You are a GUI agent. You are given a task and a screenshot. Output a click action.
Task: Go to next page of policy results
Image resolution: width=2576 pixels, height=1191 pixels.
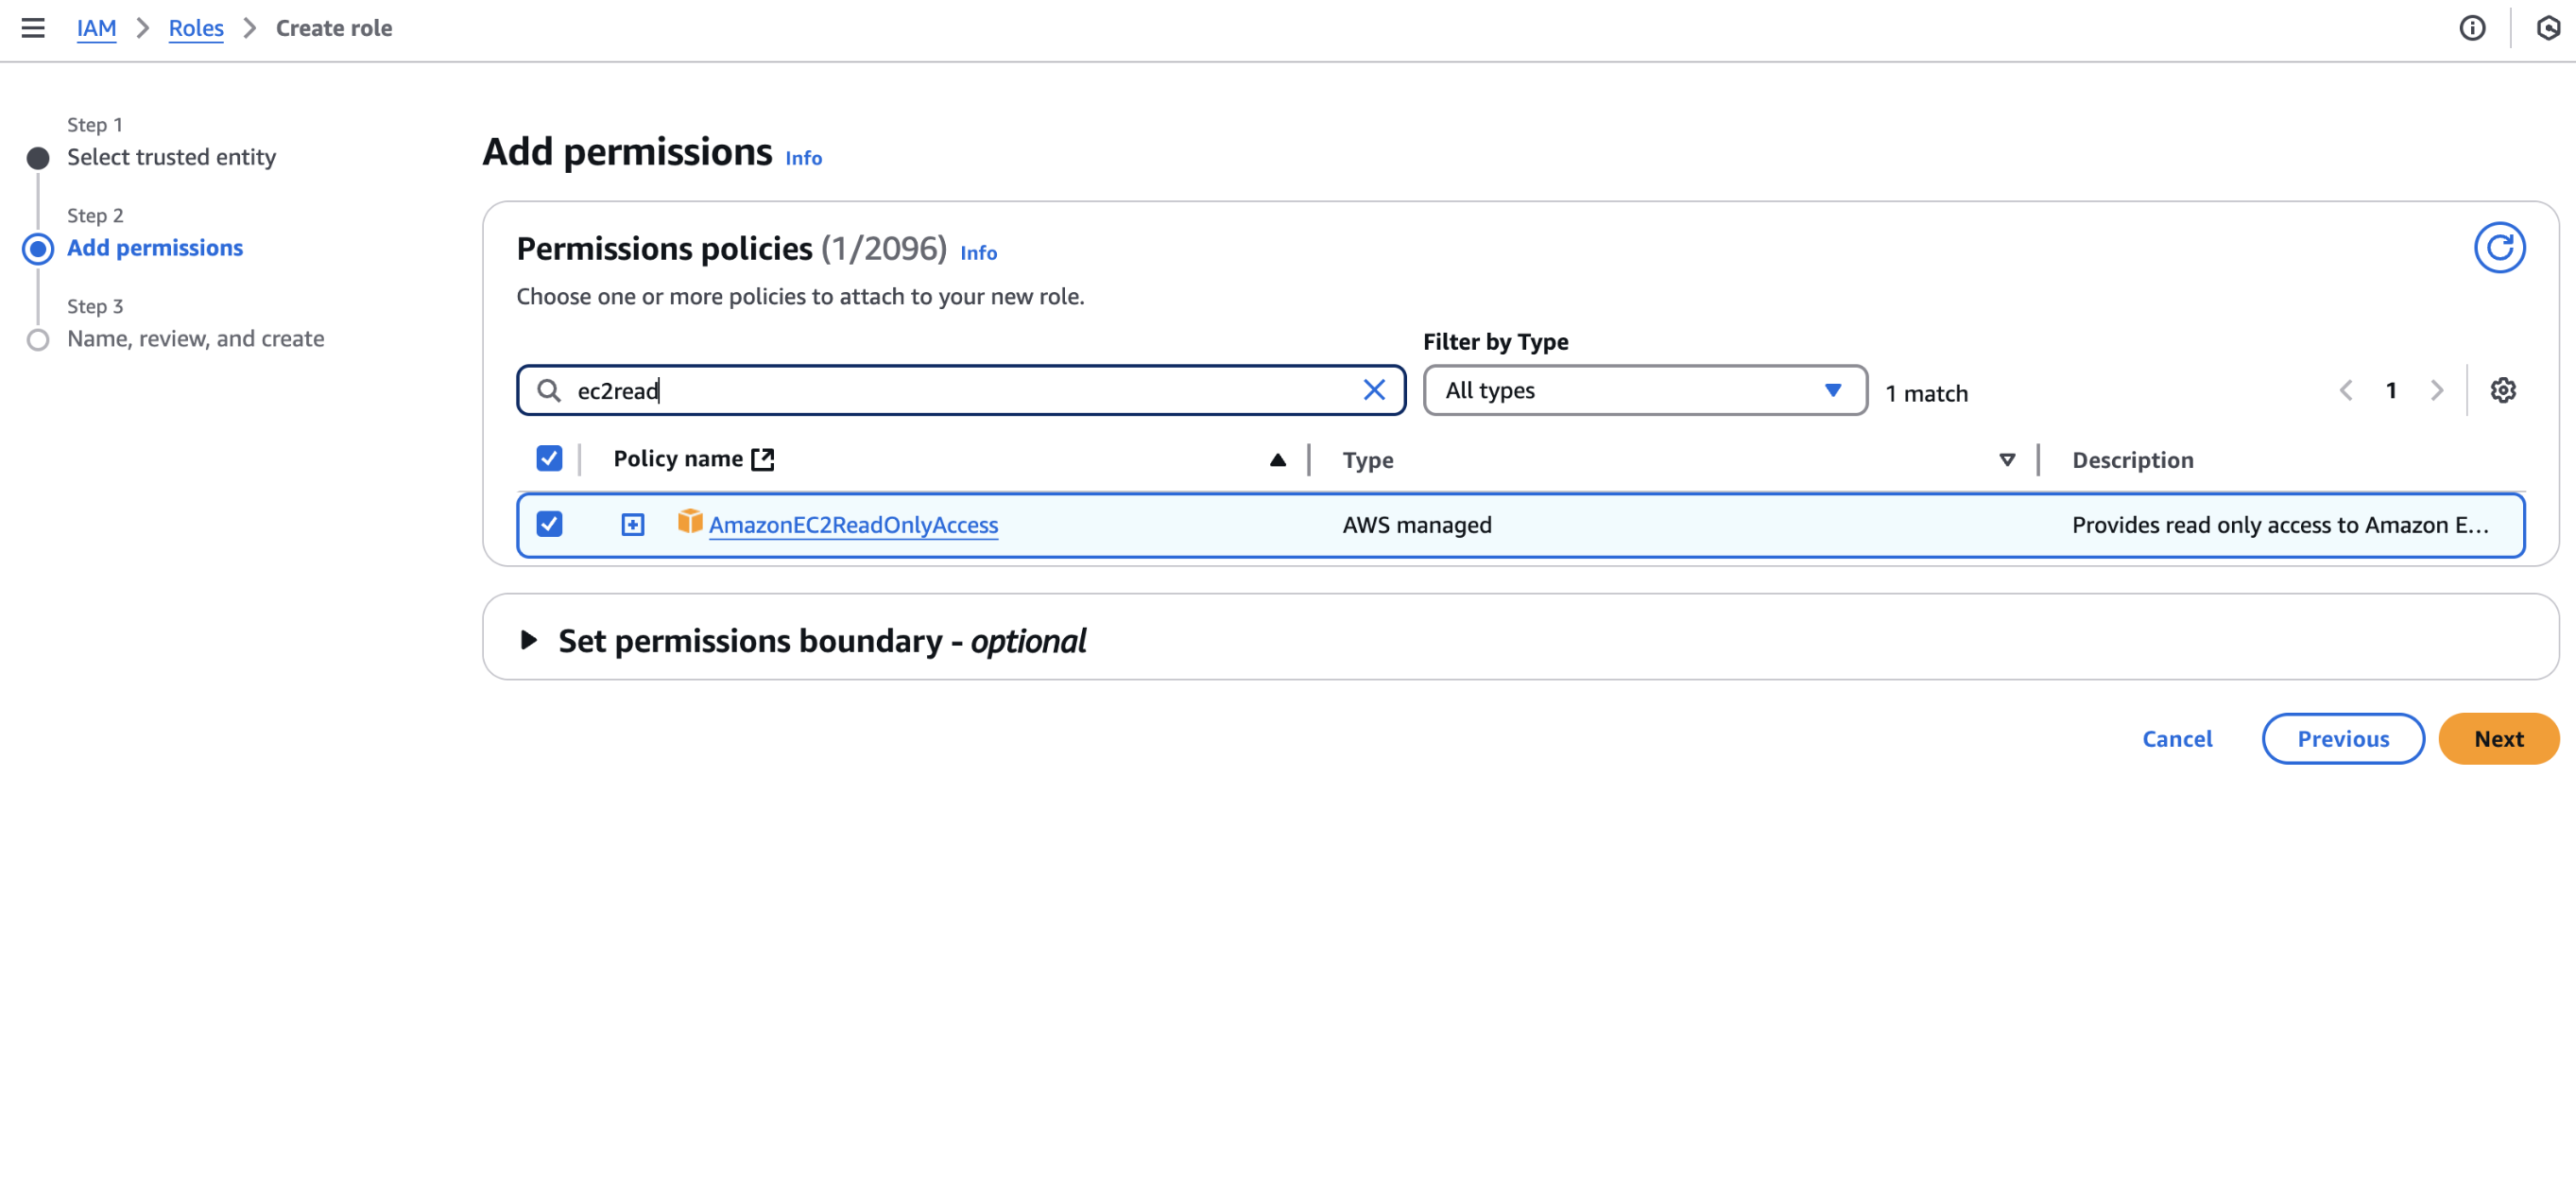pyautogui.click(x=2437, y=390)
